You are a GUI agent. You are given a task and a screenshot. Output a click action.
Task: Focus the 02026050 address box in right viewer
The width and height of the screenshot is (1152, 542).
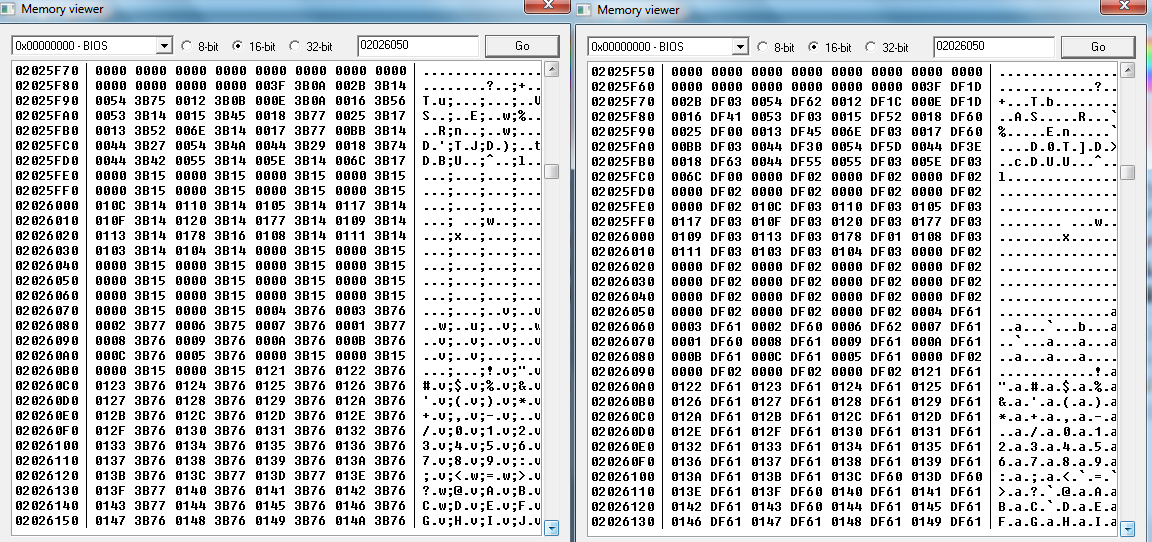click(993, 47)
